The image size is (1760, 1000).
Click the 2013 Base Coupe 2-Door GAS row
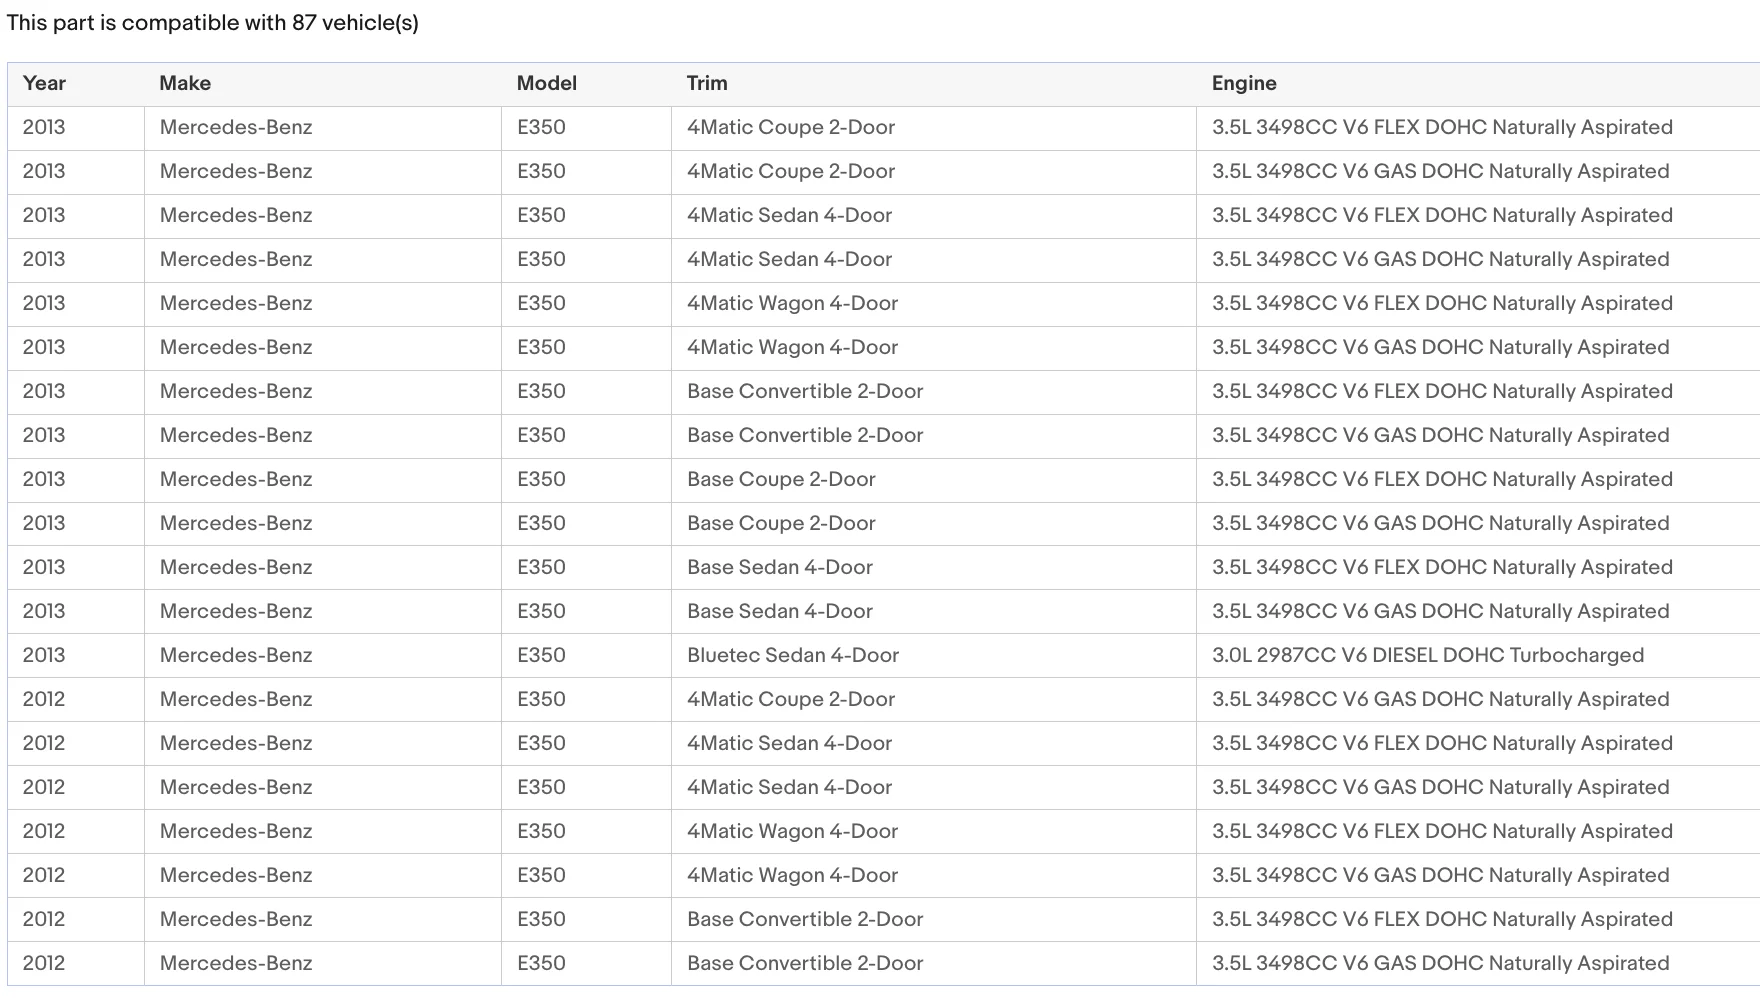(884, 524)
